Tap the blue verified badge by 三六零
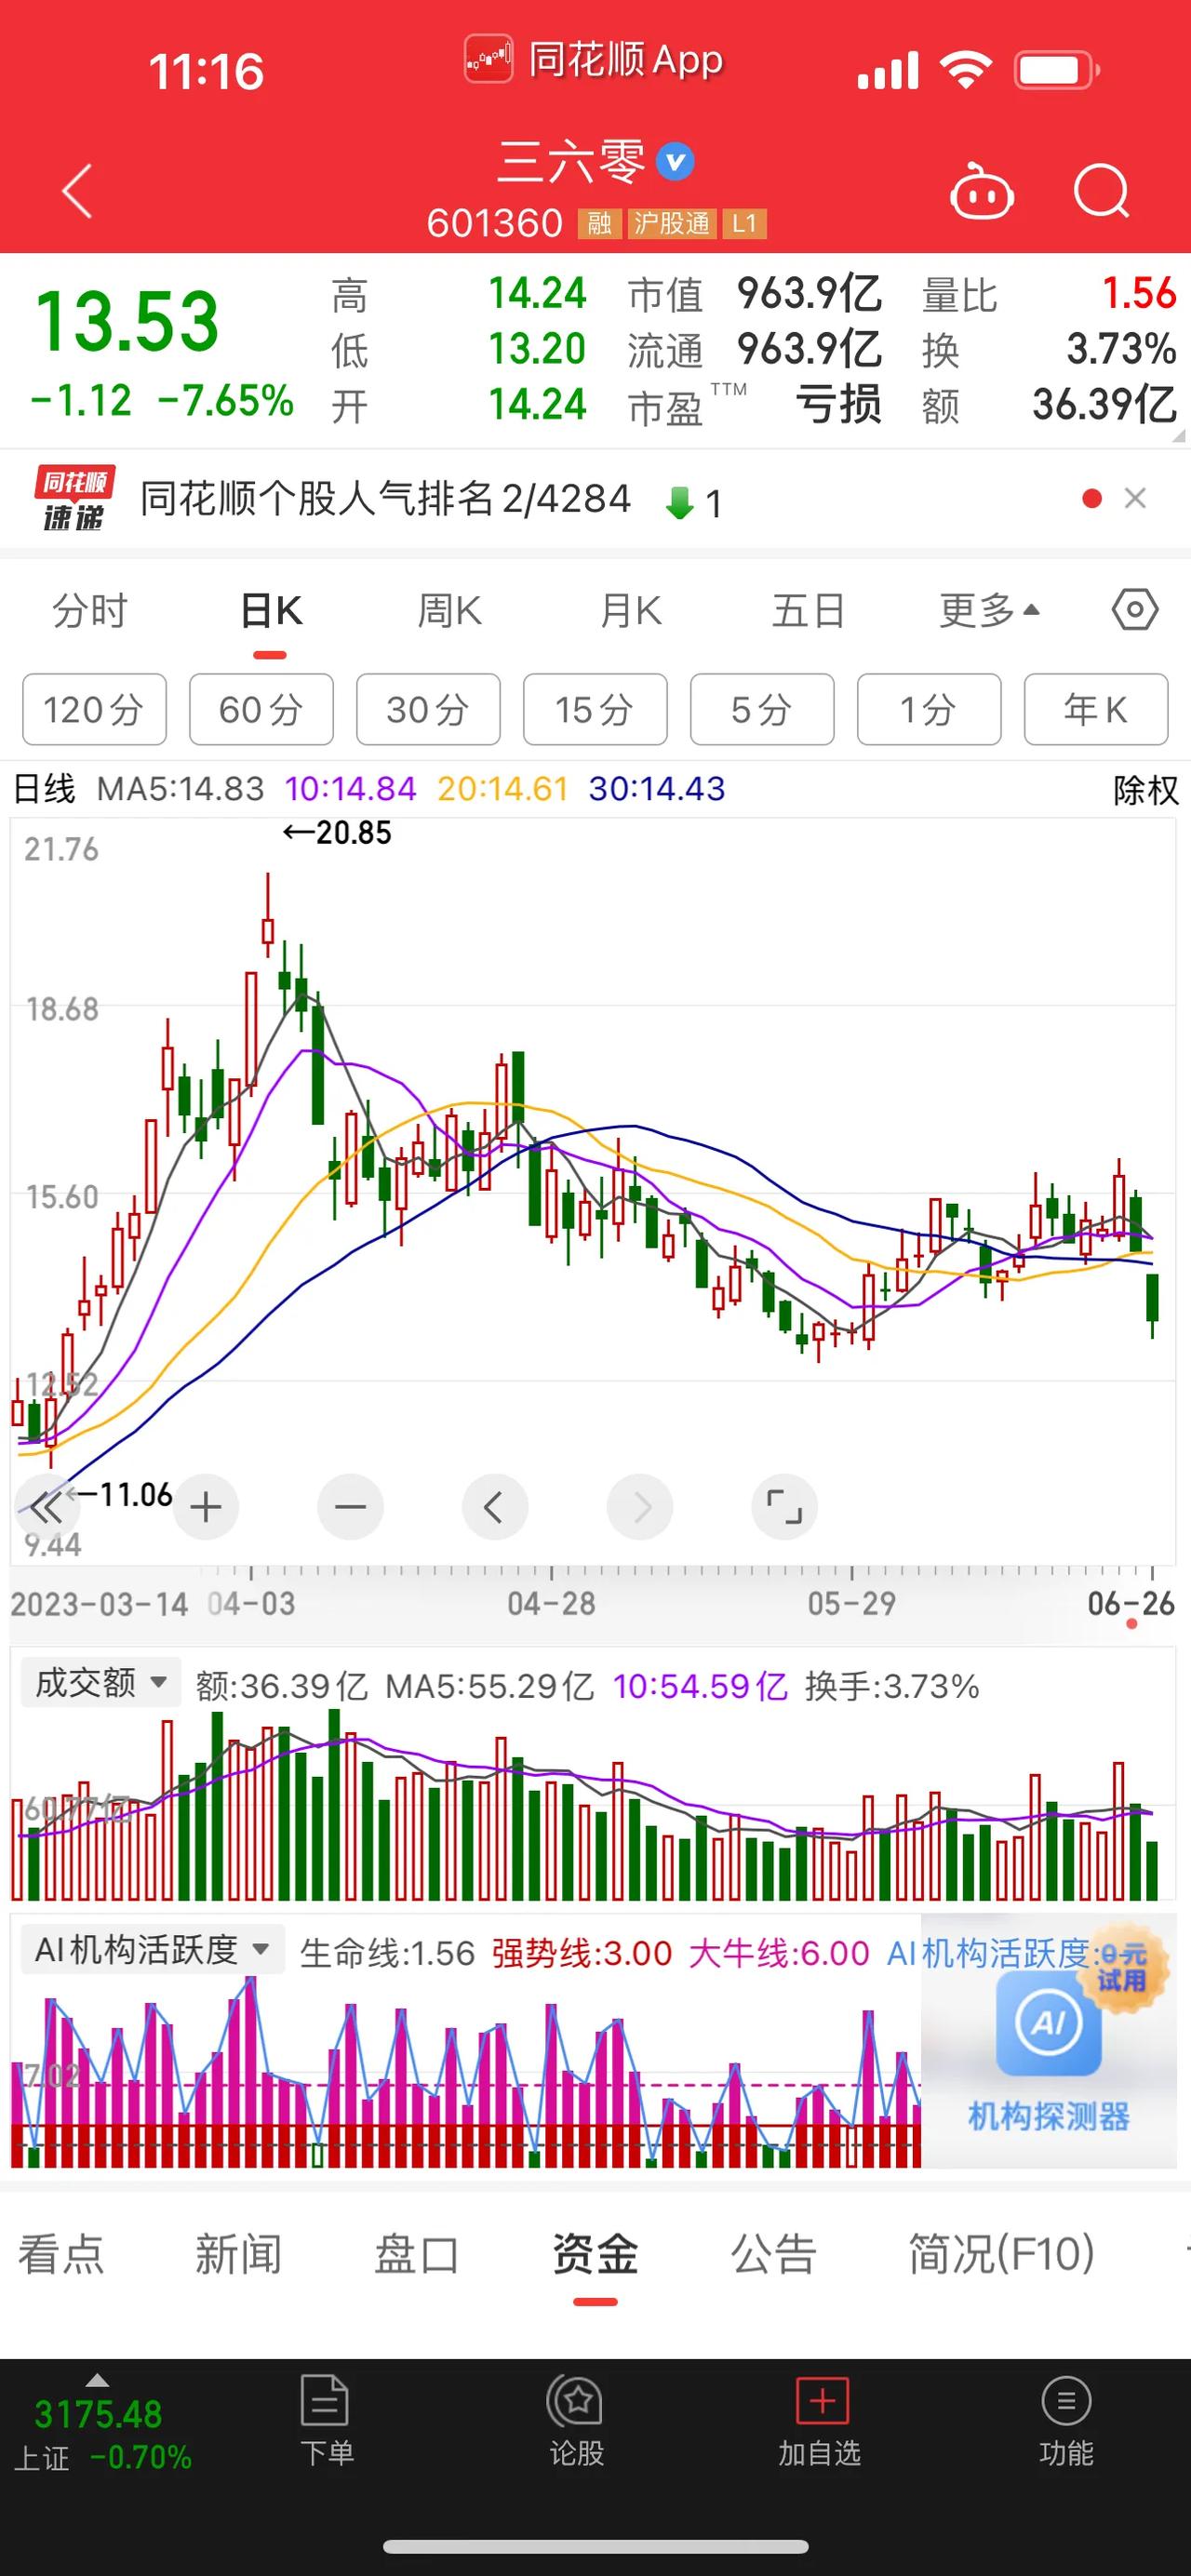1191x2576 pixels. 676,161
